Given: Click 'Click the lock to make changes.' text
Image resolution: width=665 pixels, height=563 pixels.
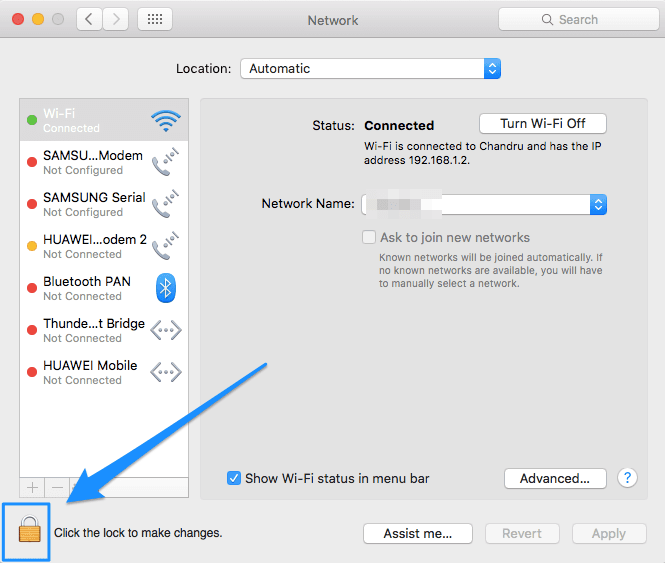Looking at the screenshot, I should 138,532.
